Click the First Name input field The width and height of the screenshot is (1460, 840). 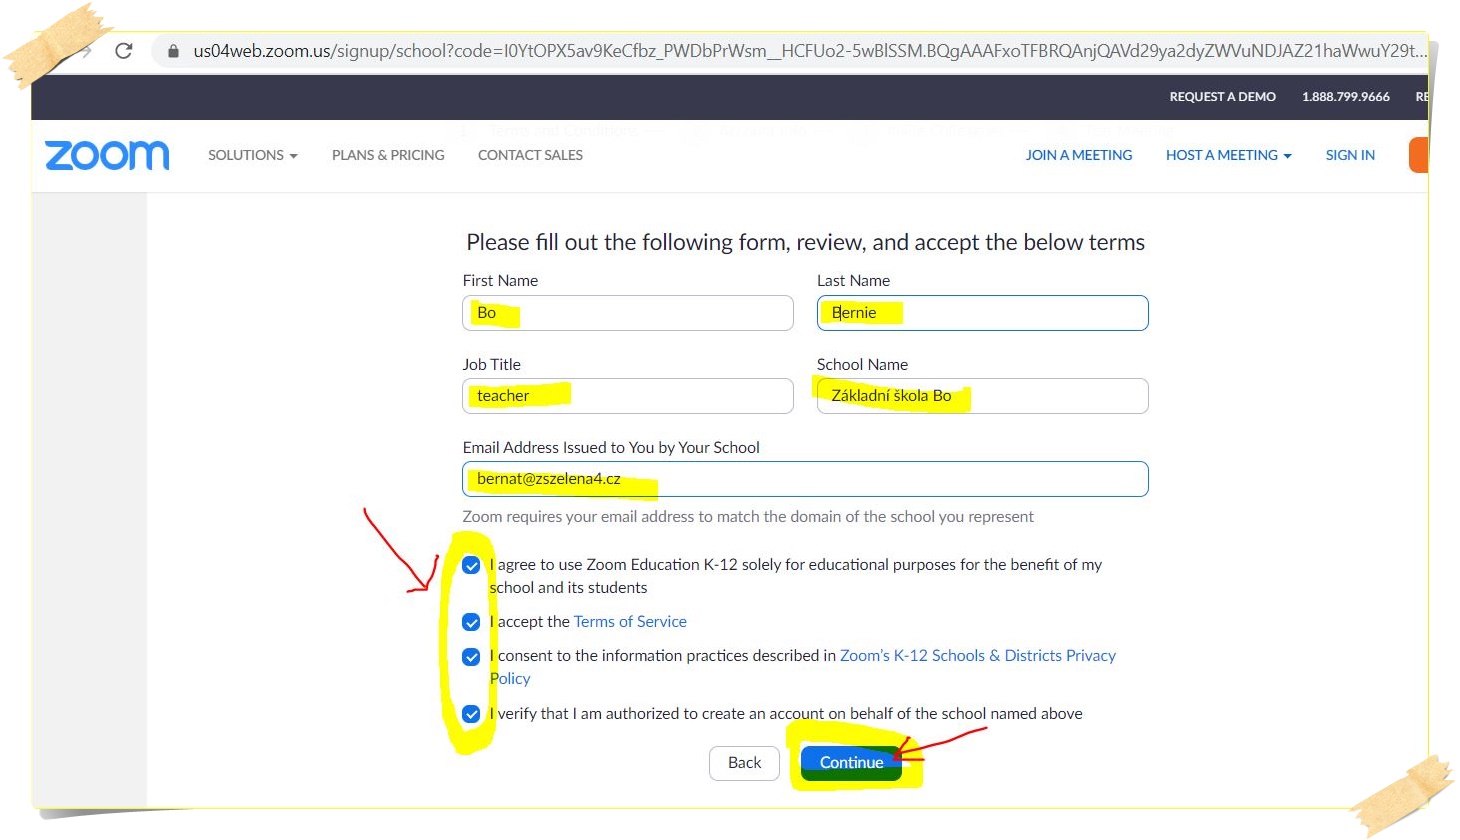click(x=628, y=313)
